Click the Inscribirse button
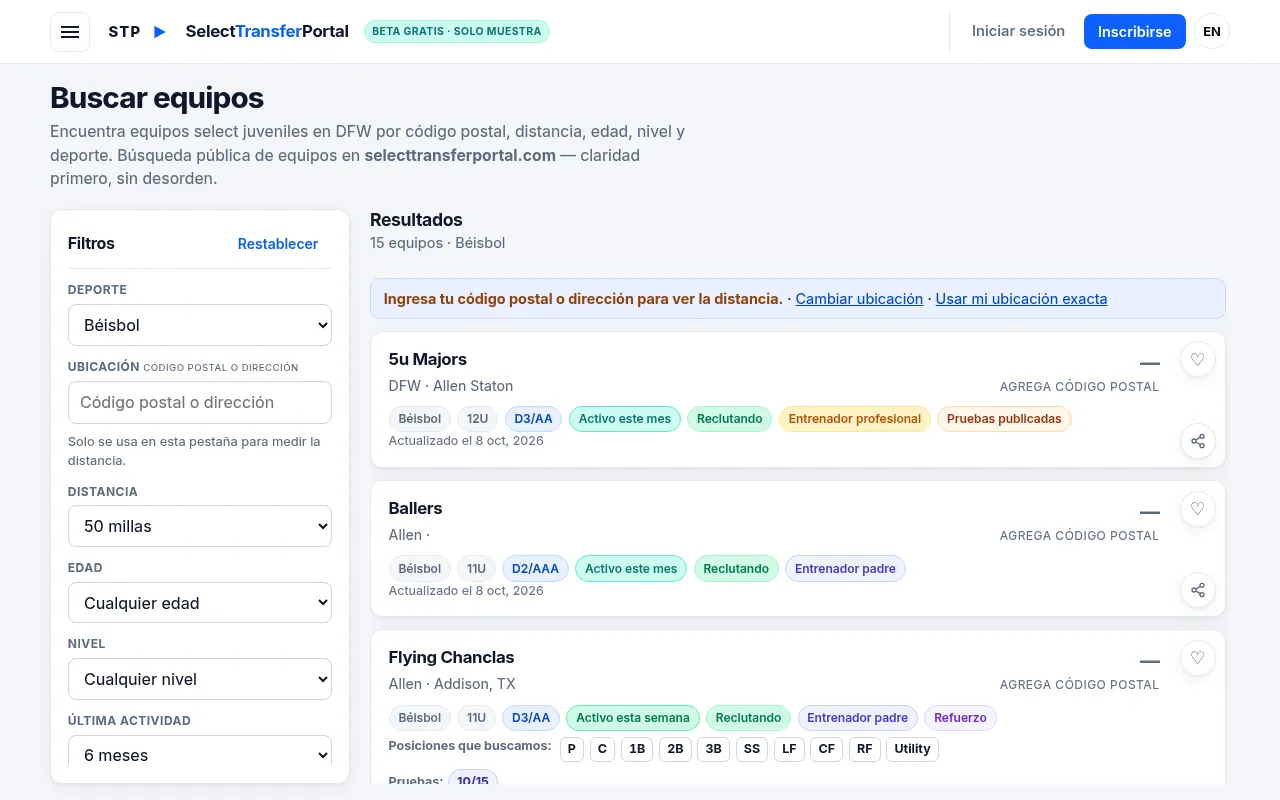This screenshot has width=1280, height=800. [x=1134, y=31]
